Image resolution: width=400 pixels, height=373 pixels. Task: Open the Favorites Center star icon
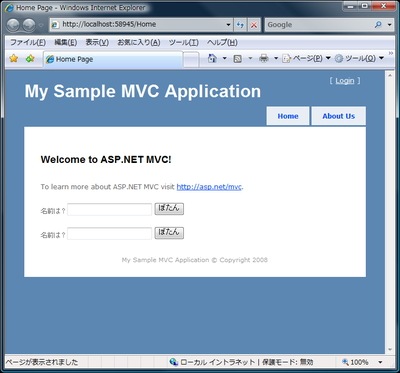tap(13, 59)
